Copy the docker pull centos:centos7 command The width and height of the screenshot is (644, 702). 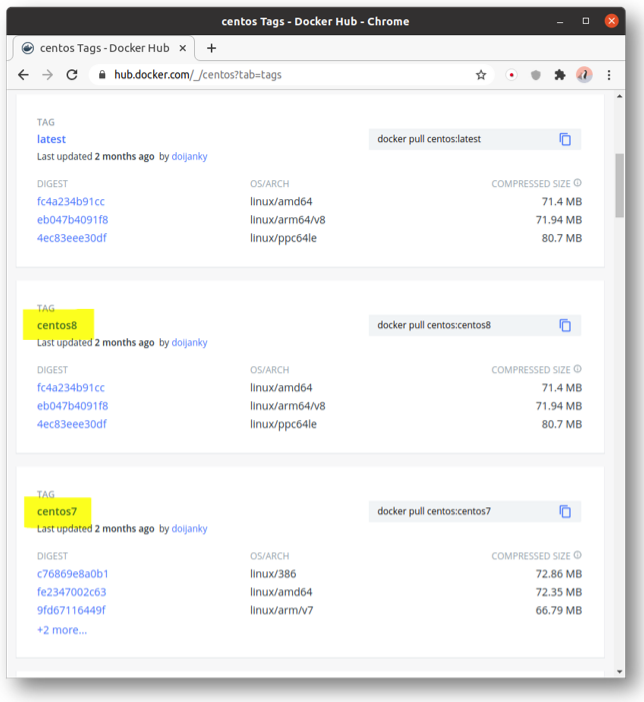coord(565,511)
